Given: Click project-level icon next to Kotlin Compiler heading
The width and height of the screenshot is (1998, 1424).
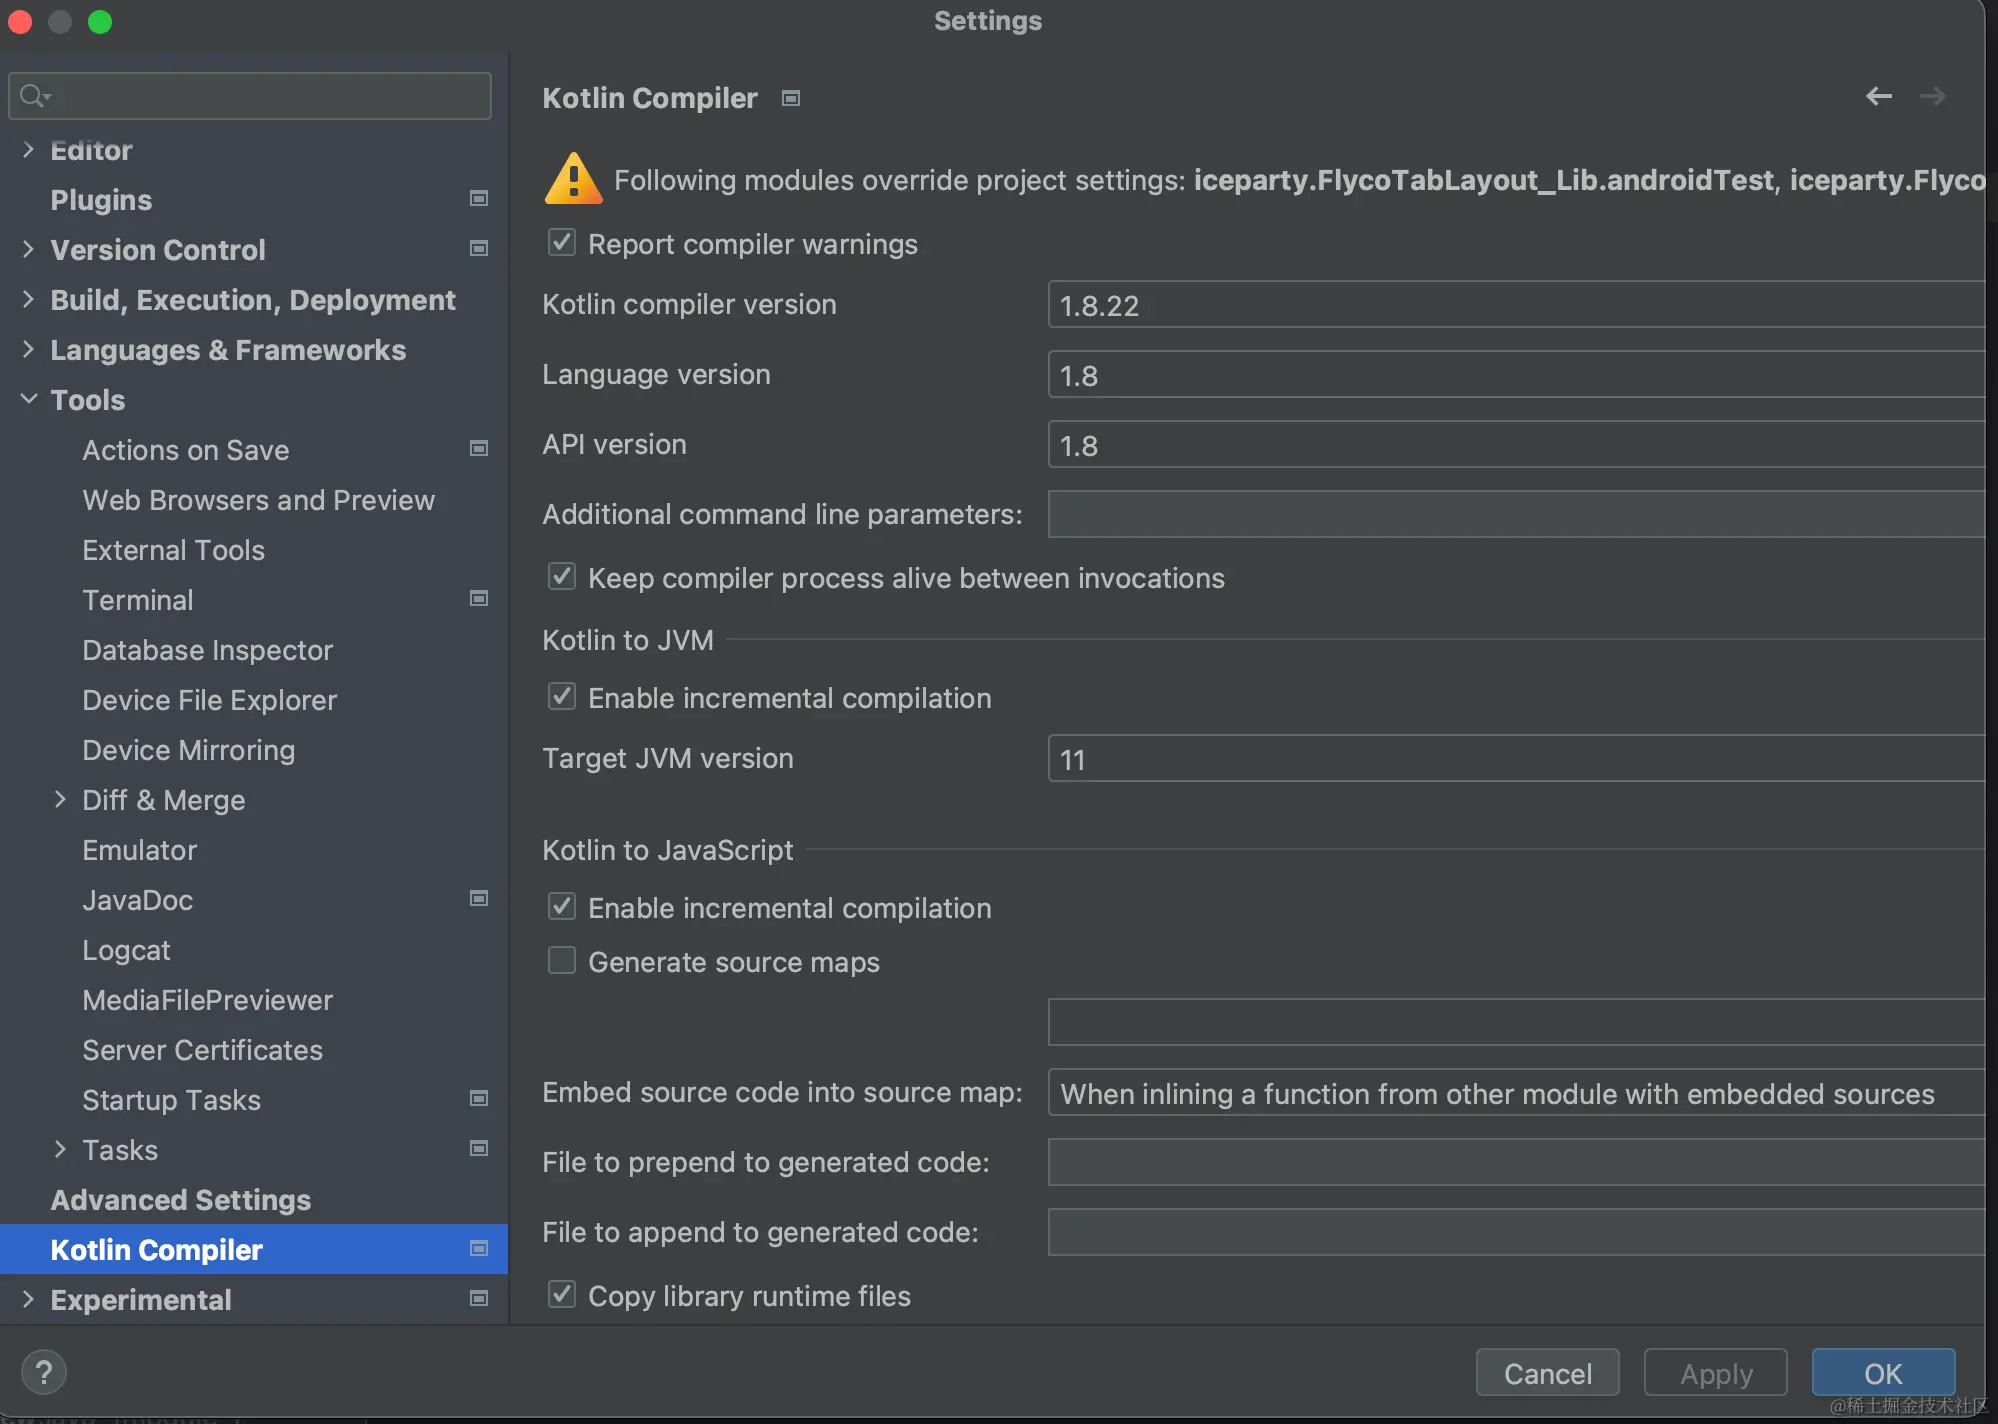Looking at the screenshot, I should (791, 98).
